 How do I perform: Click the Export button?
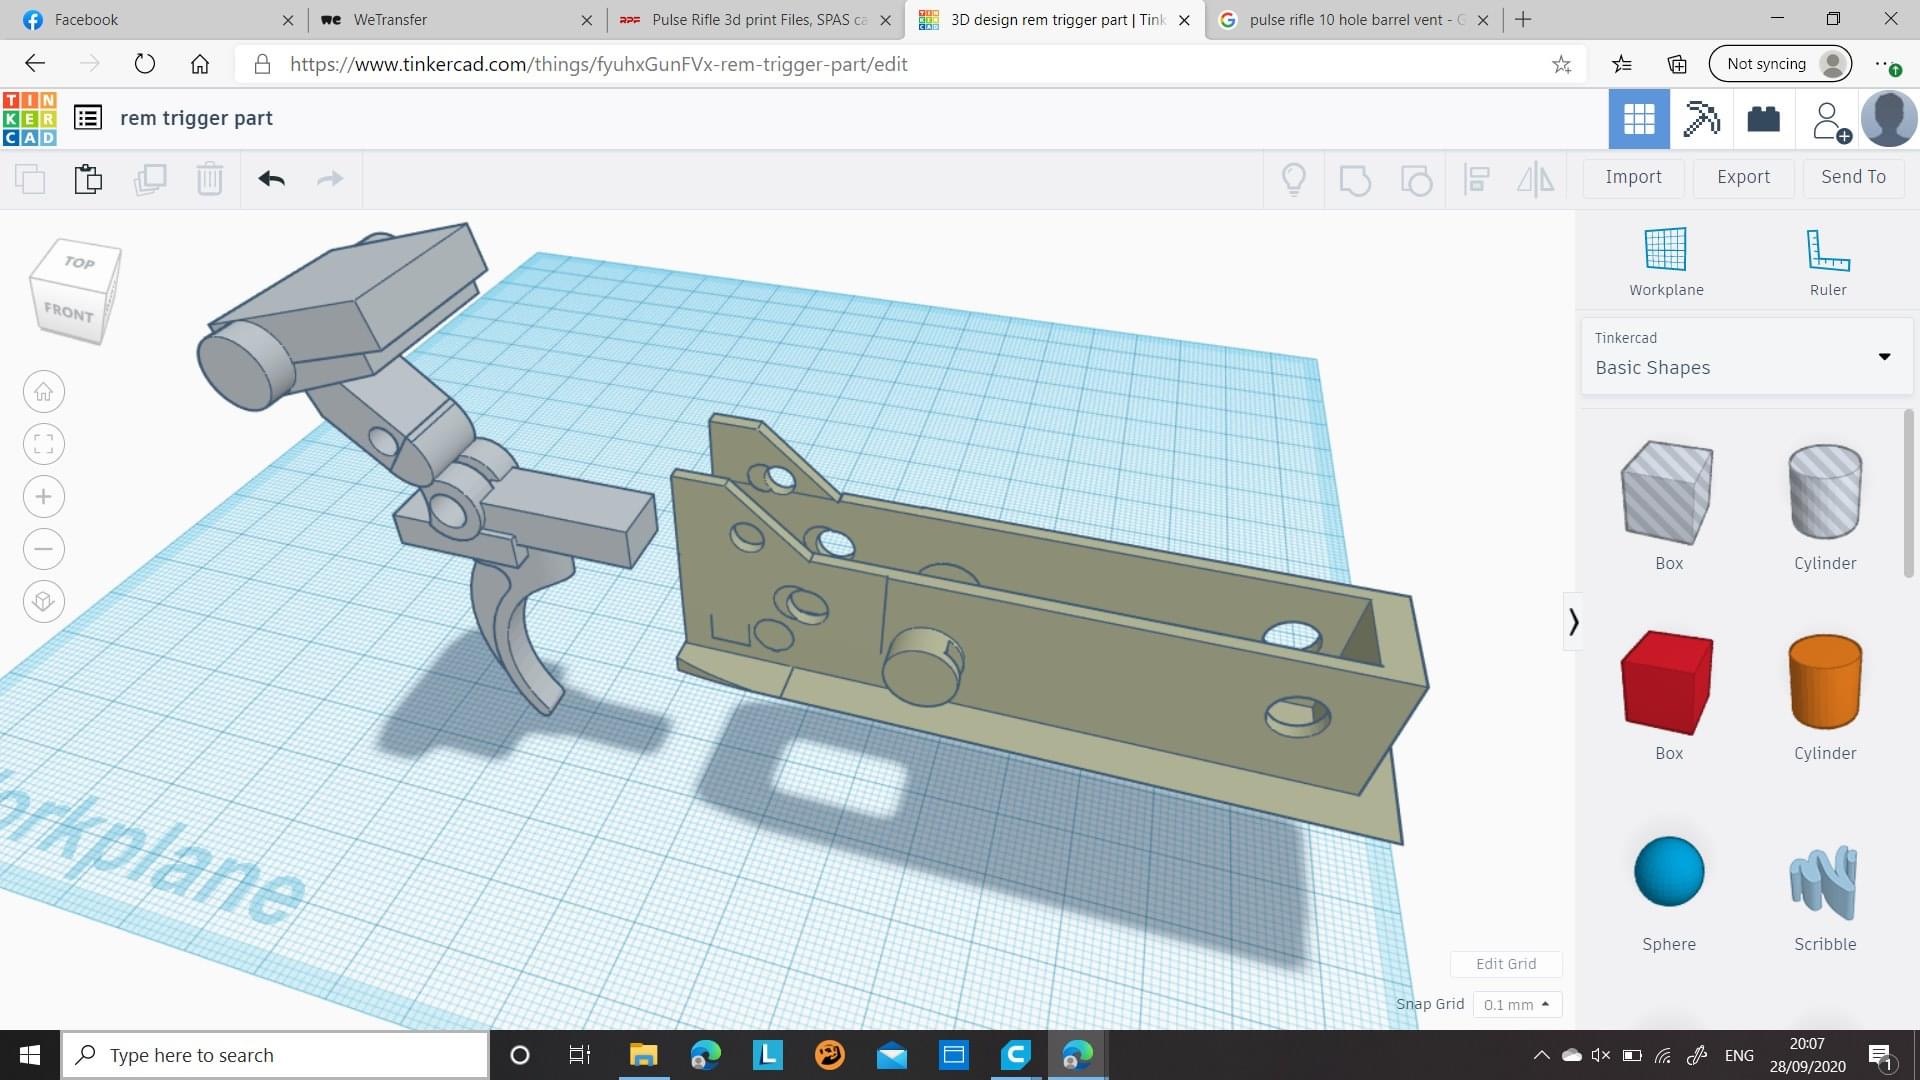(1743, 177)
